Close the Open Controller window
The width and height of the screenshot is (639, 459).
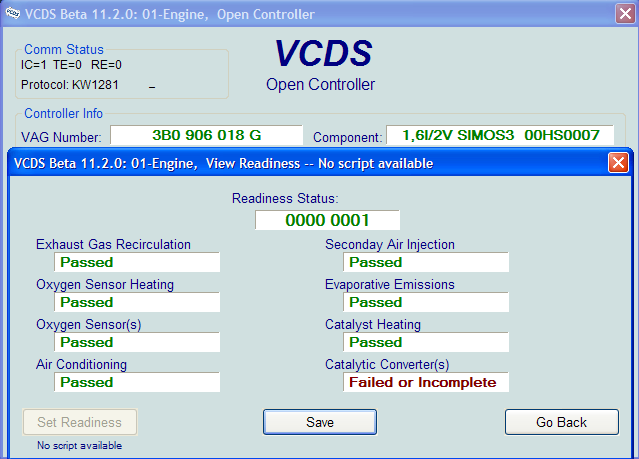click(625, 13)
